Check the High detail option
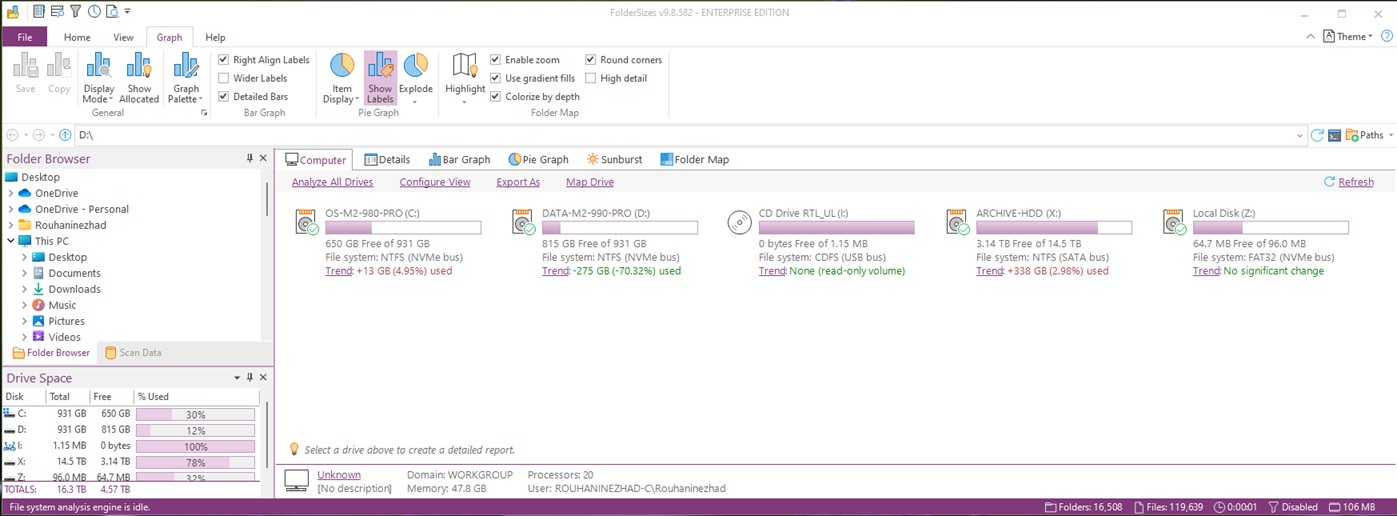Image resolution: width=1397 pixels, height=516 pixels. click(591, 78)
